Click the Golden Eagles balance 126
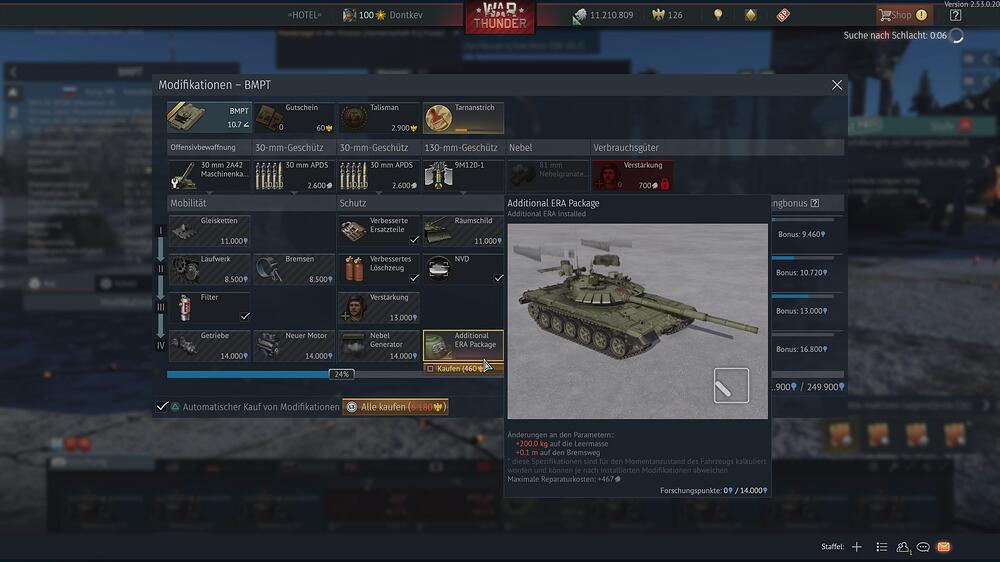1000x562 pixels. coord(667,15)
